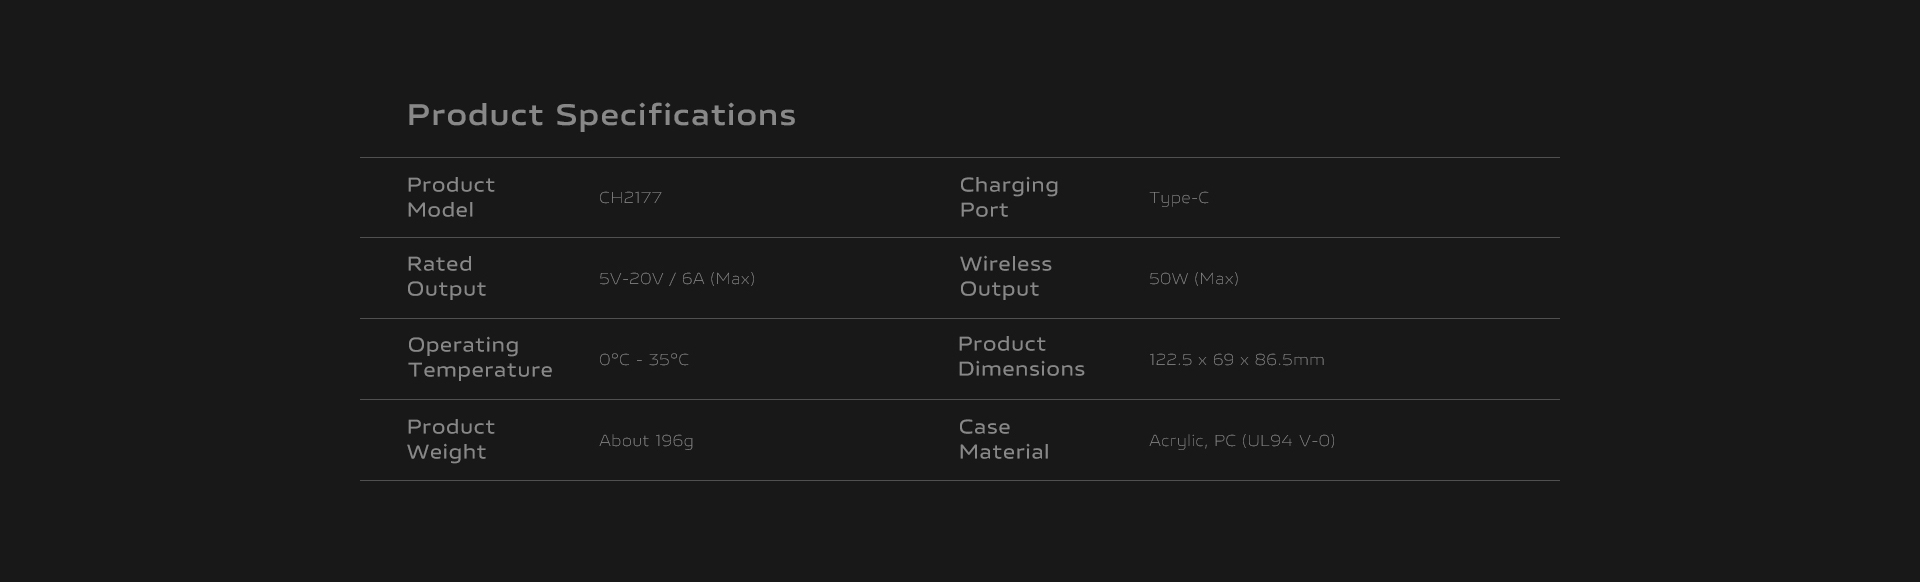Select the Operating Temperature label
Image resolution: width=1920 pixels, height=582 pixels.
click(x=479, y=357)
